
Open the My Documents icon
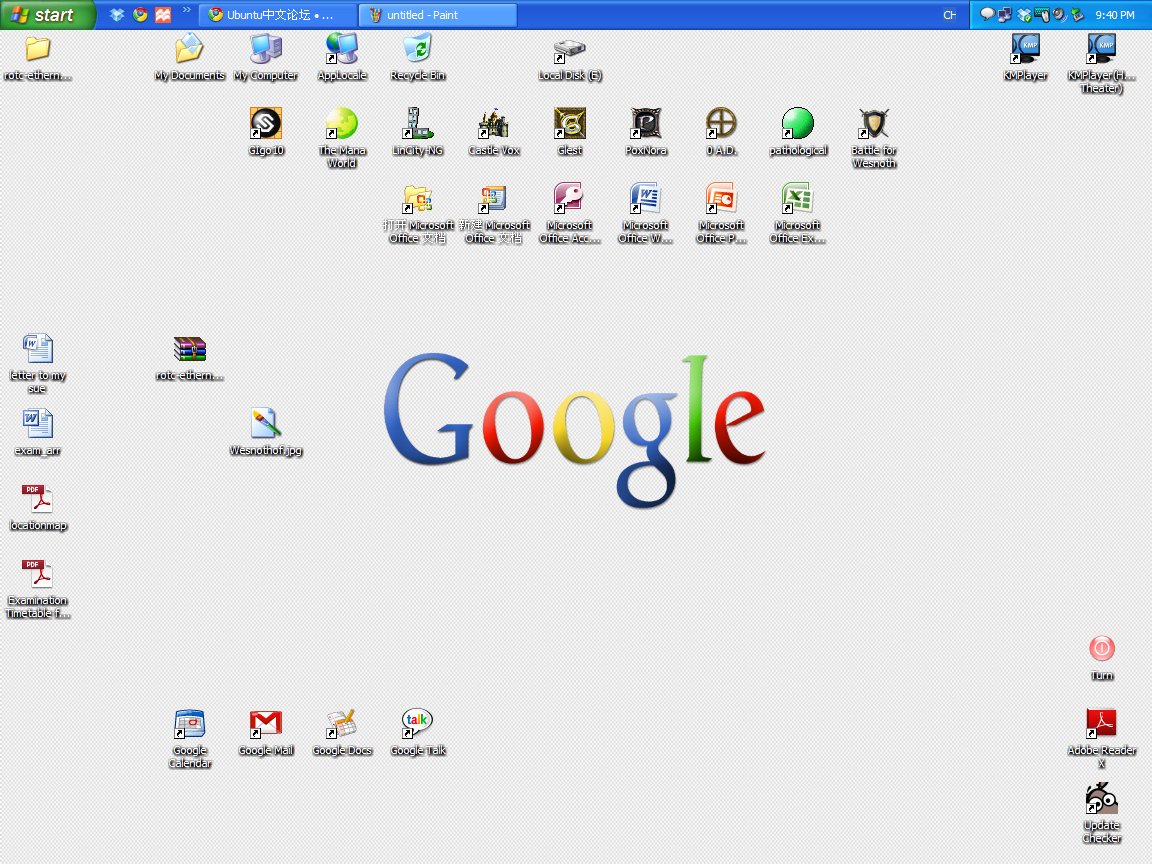tap(189, 50)
